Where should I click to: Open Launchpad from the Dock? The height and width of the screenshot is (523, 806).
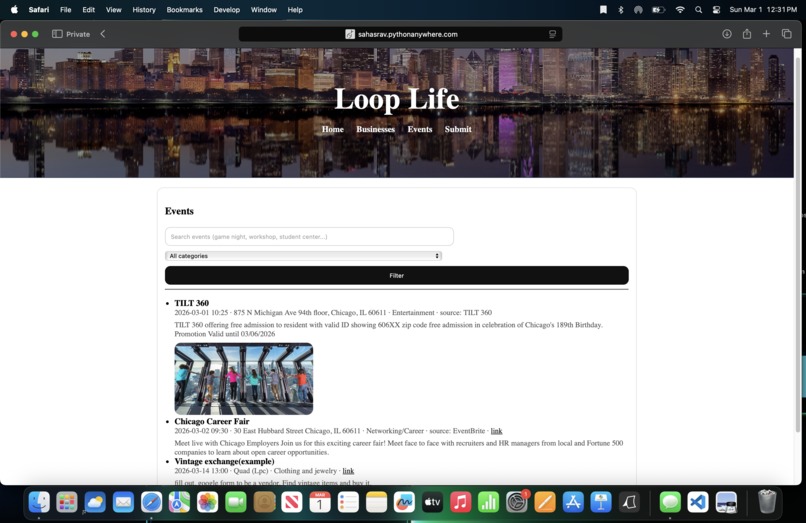(67, 502)
